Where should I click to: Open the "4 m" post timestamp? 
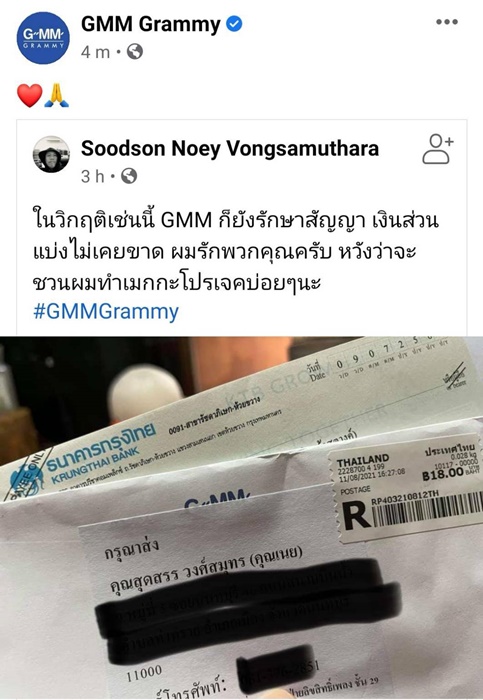(x=95, y=52)
